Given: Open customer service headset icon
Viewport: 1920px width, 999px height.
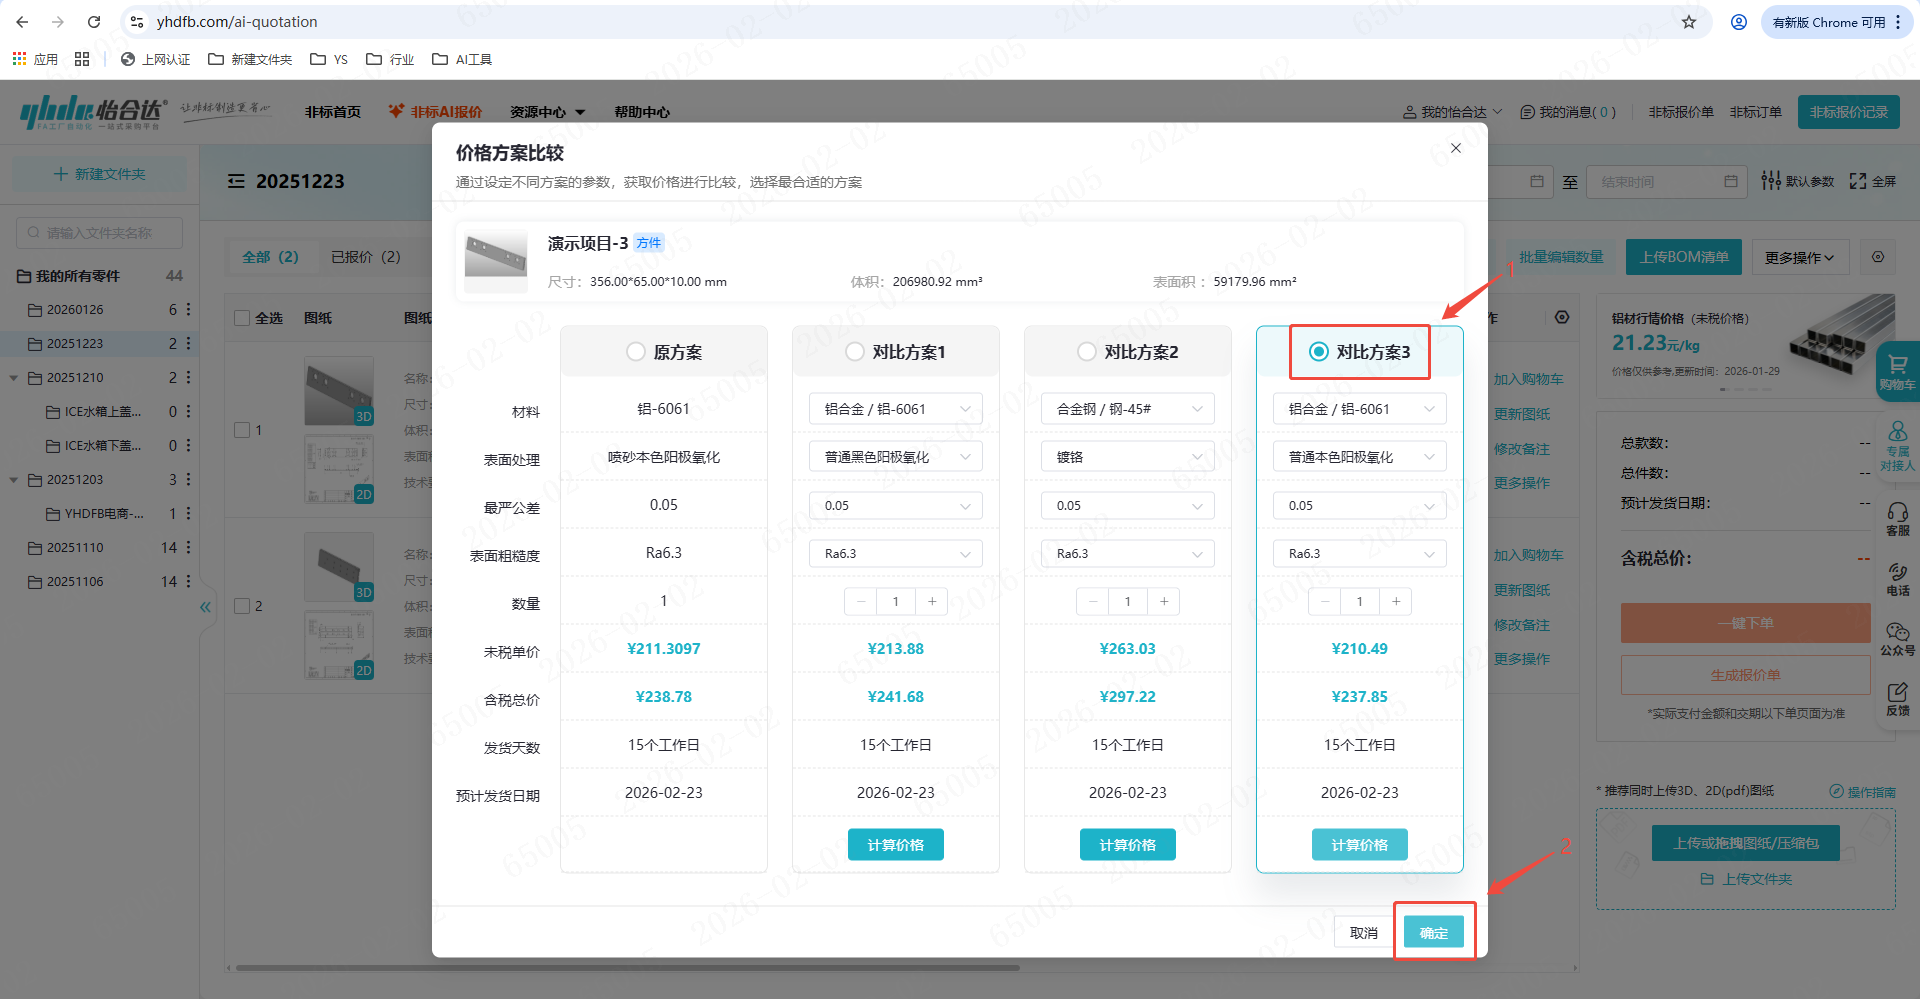Looking at the screenshot, I should [x=1897, y=518].
